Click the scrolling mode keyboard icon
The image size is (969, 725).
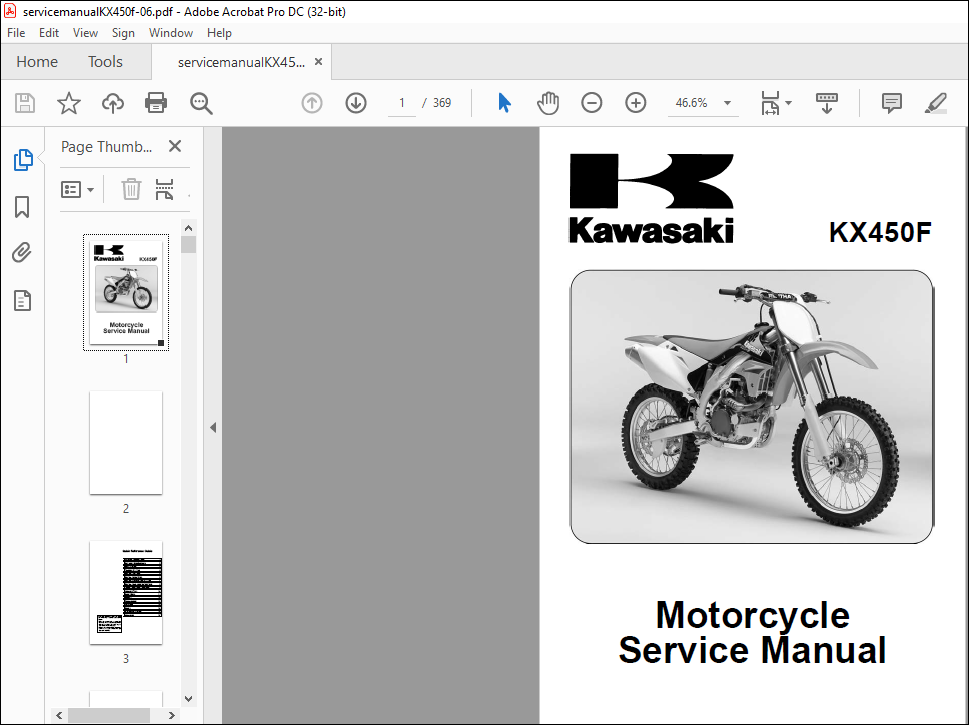tap(826, 103)
